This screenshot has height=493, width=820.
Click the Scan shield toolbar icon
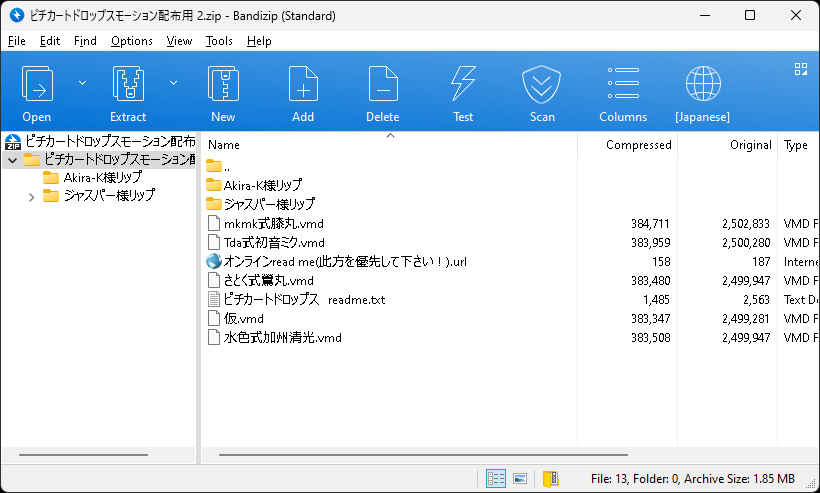[x=542, y=84]
